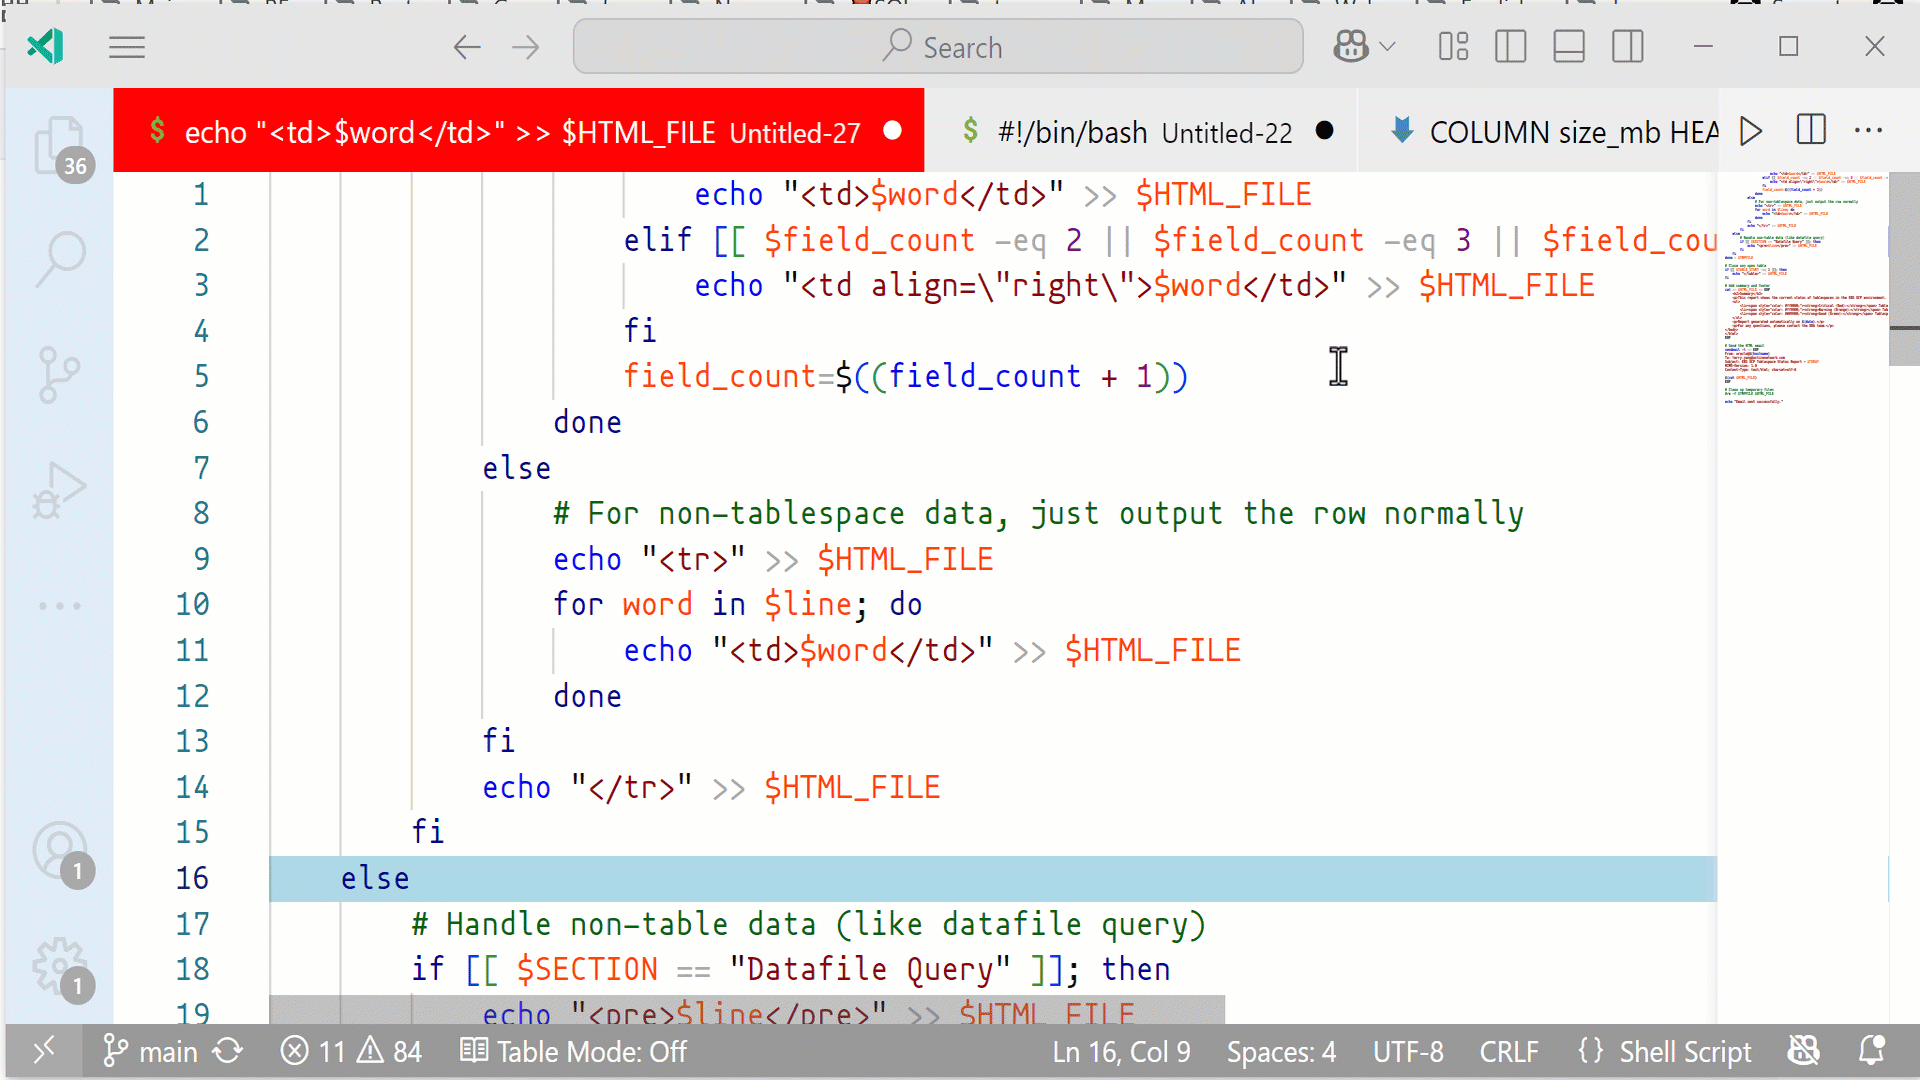This screenshot has width=1920, height=1080.
Task: Open the hamburger application menu
Action: point(127,47)
